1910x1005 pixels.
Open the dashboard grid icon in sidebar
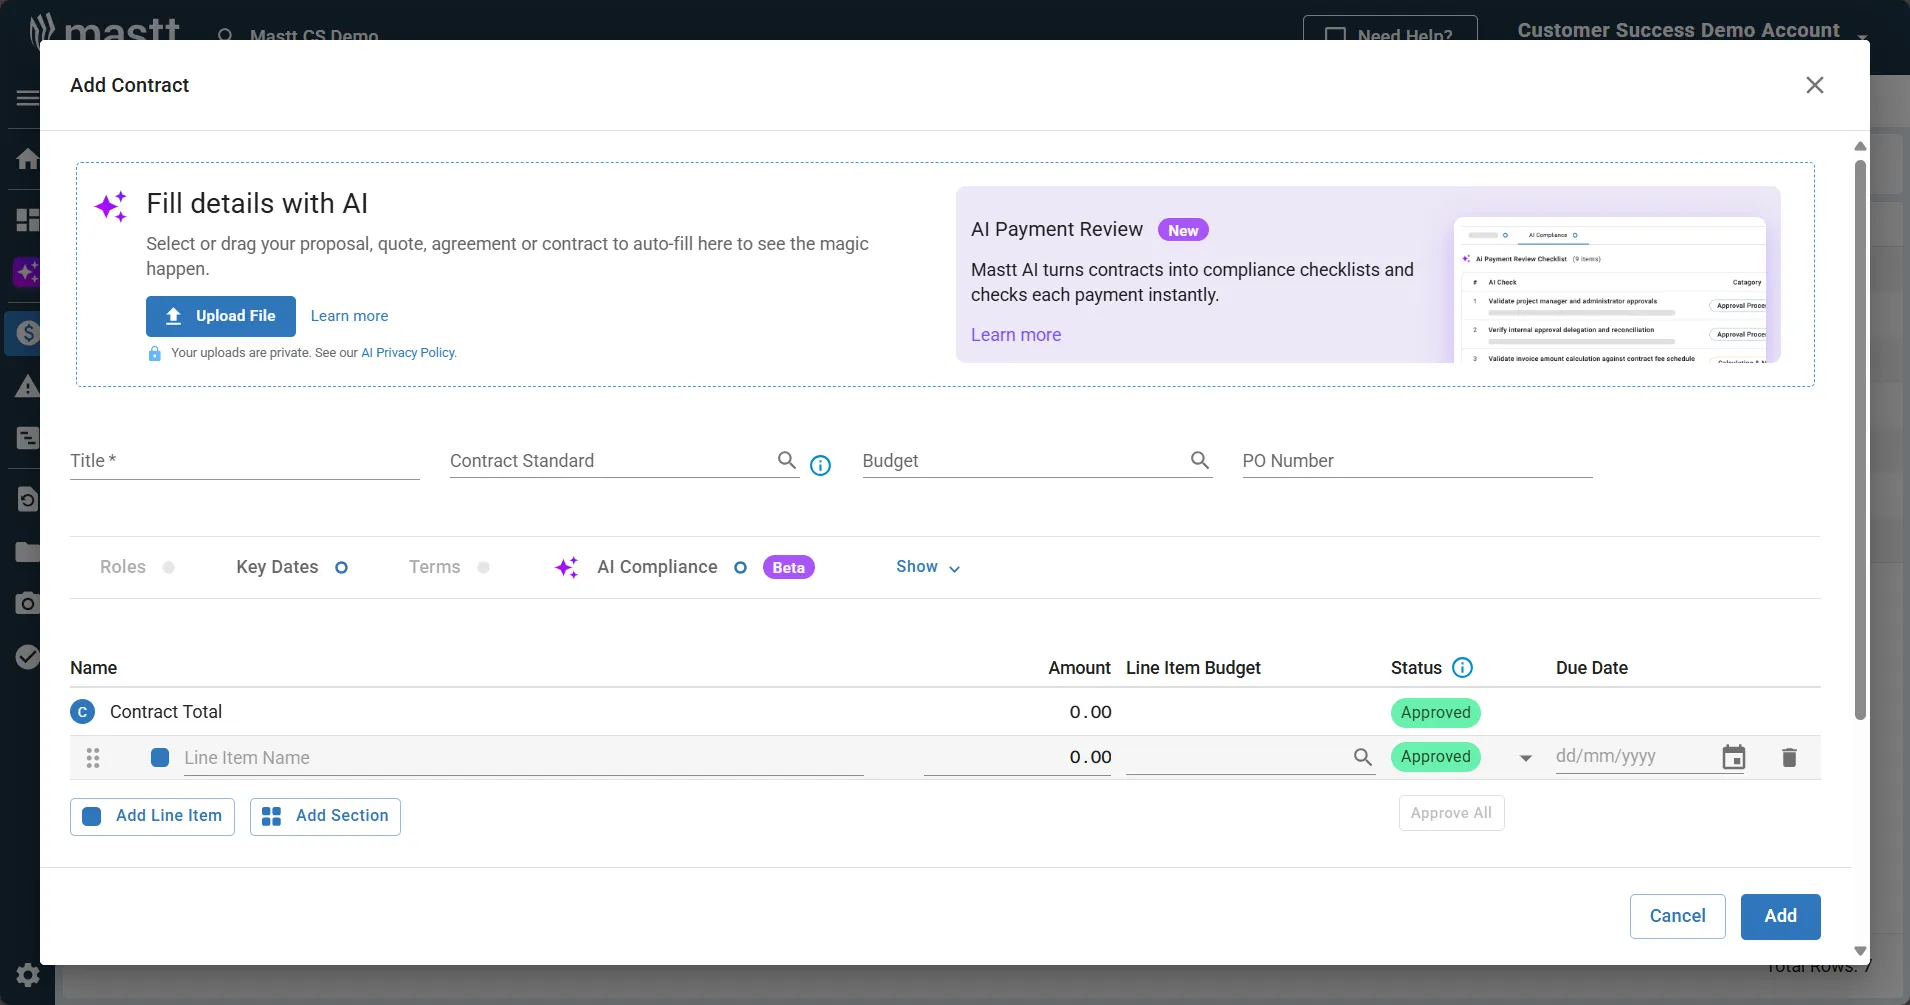coord(27,220)
